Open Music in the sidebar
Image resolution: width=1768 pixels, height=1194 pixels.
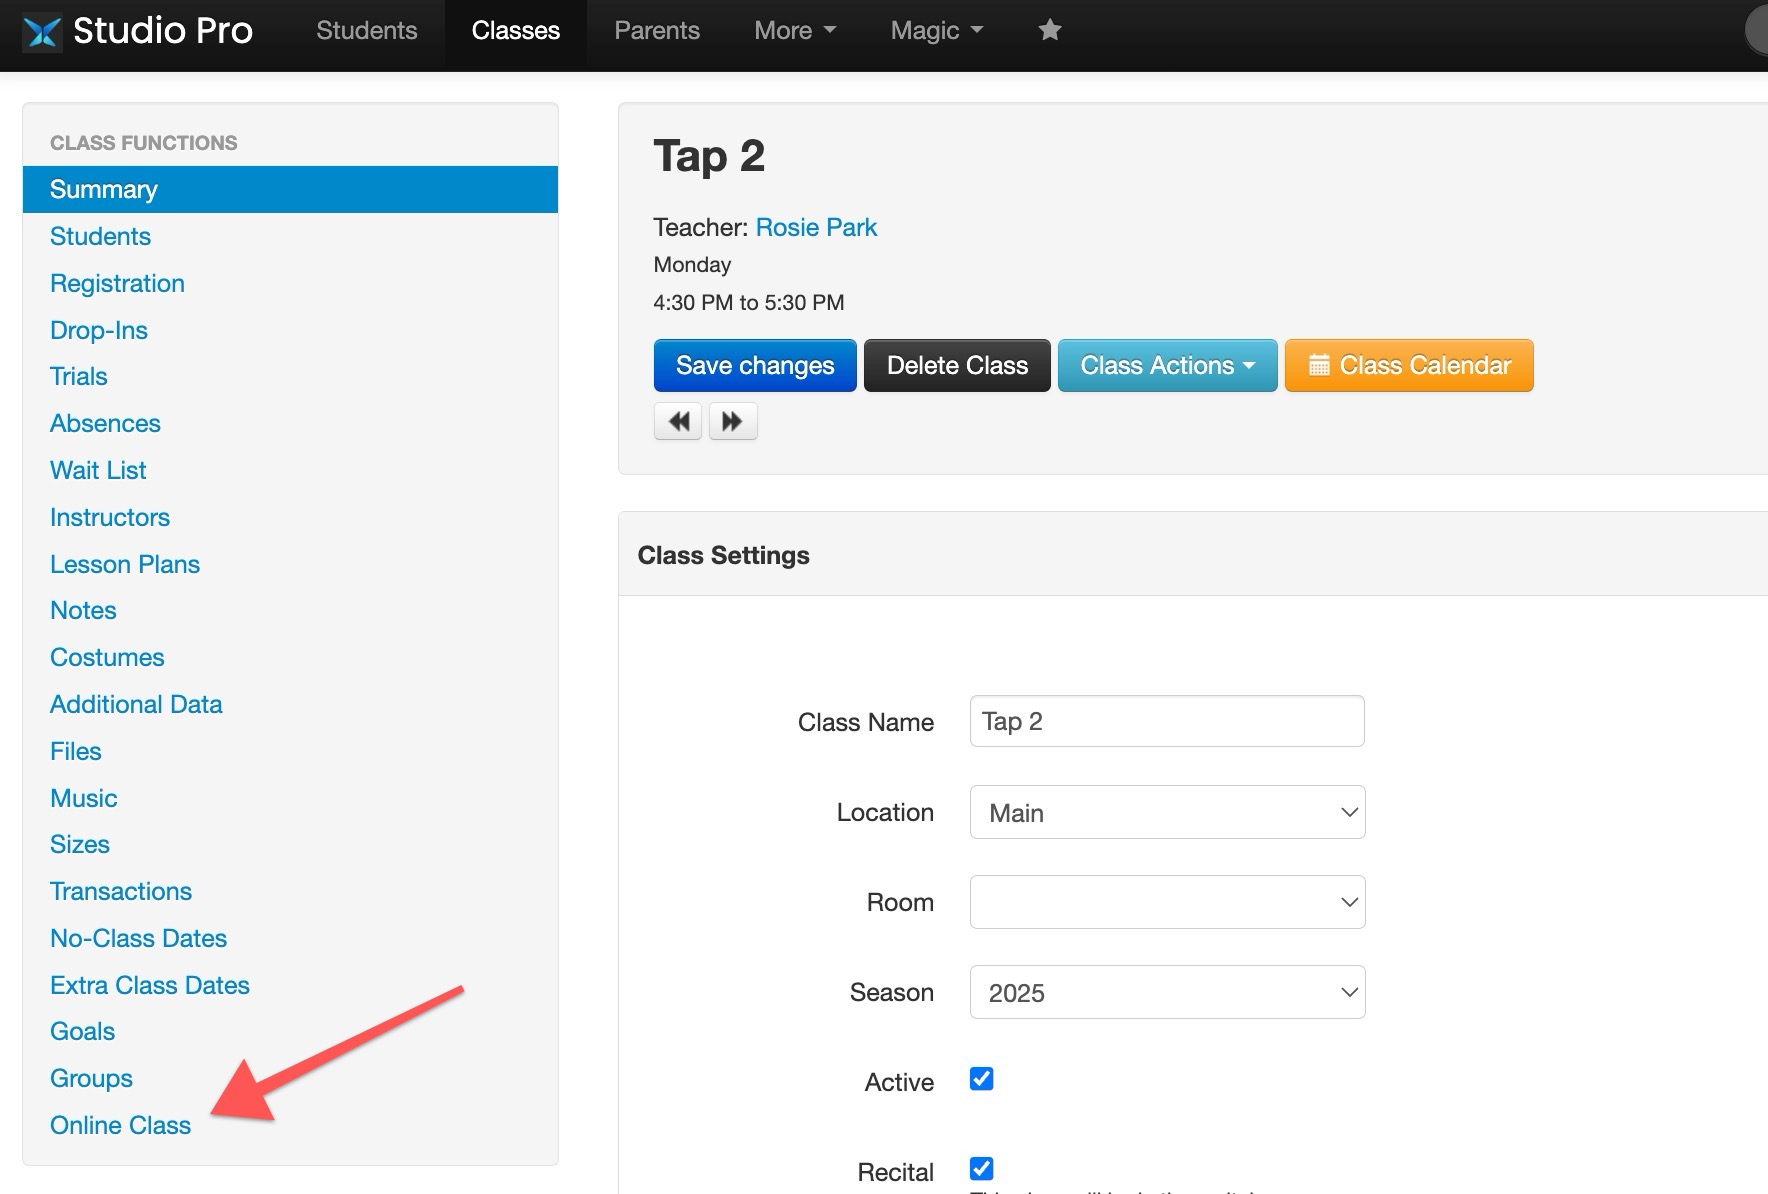84,798
